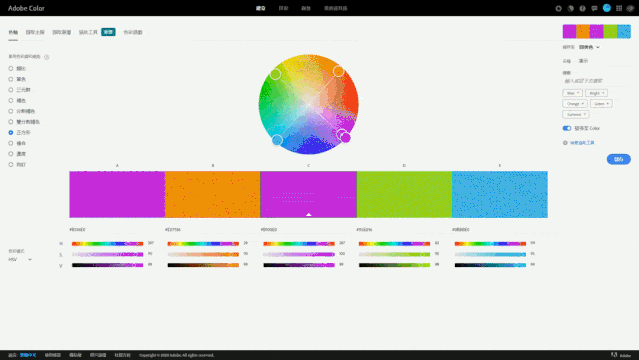639x360 pixels.
Task: Select the orange color swatch B
Action: pos(212,194)
